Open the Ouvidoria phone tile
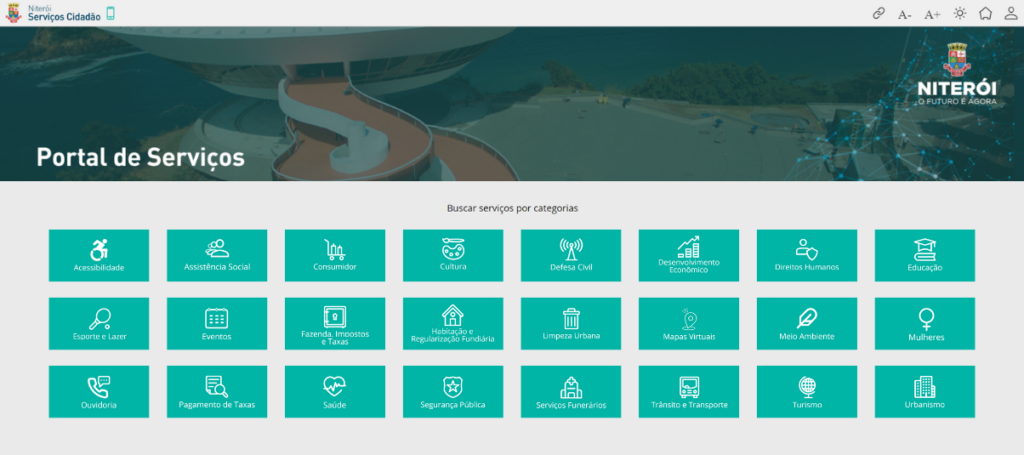This screenshot has width=1024, height=455. tap(99, 392)
